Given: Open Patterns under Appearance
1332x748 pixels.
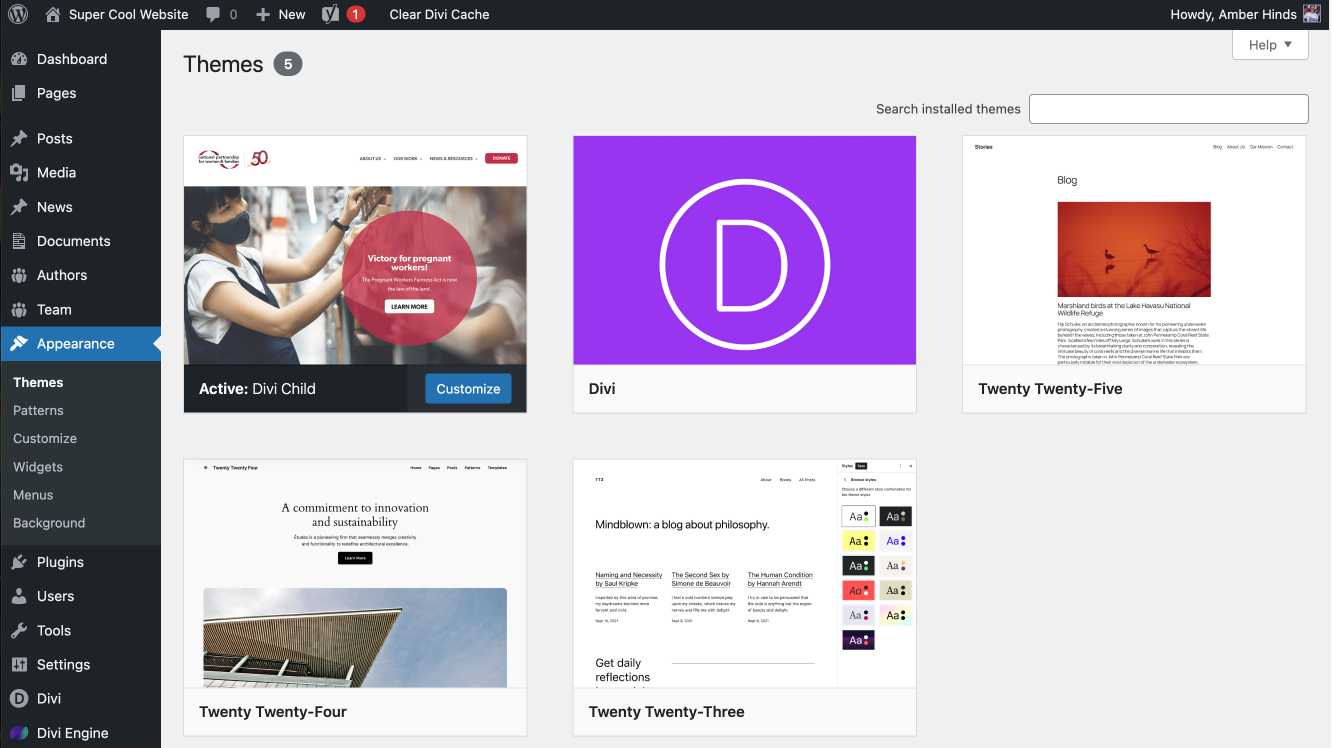Looking at the screenshot, I should [x=38, y=410].
